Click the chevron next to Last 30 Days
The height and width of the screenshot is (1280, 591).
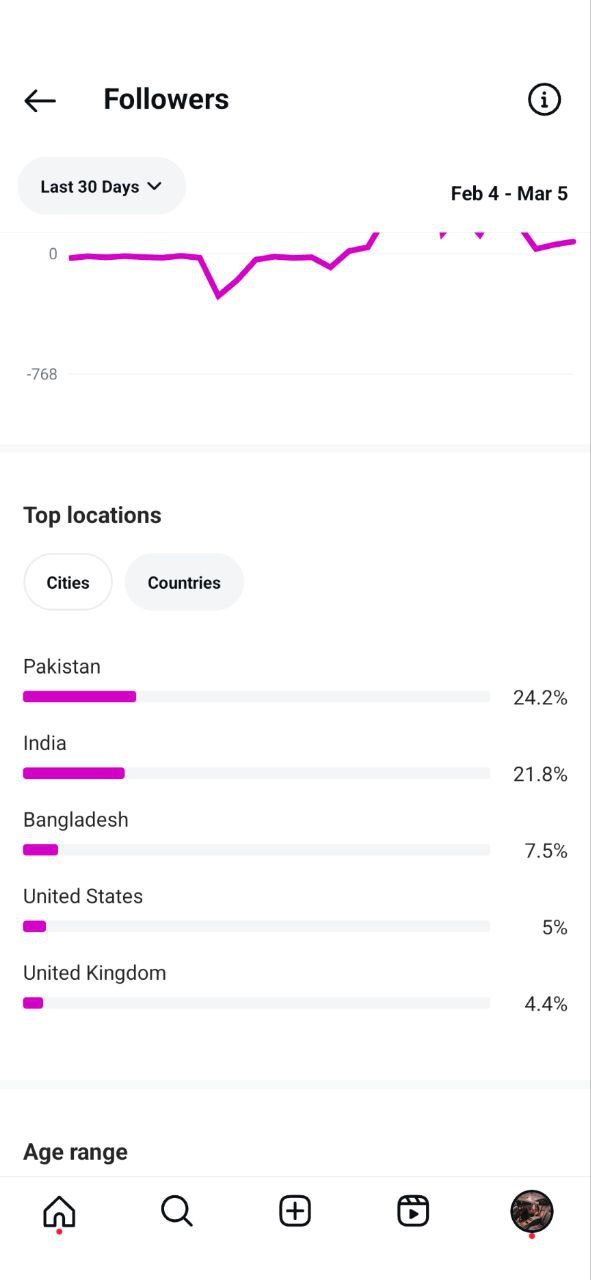point(154,186)
